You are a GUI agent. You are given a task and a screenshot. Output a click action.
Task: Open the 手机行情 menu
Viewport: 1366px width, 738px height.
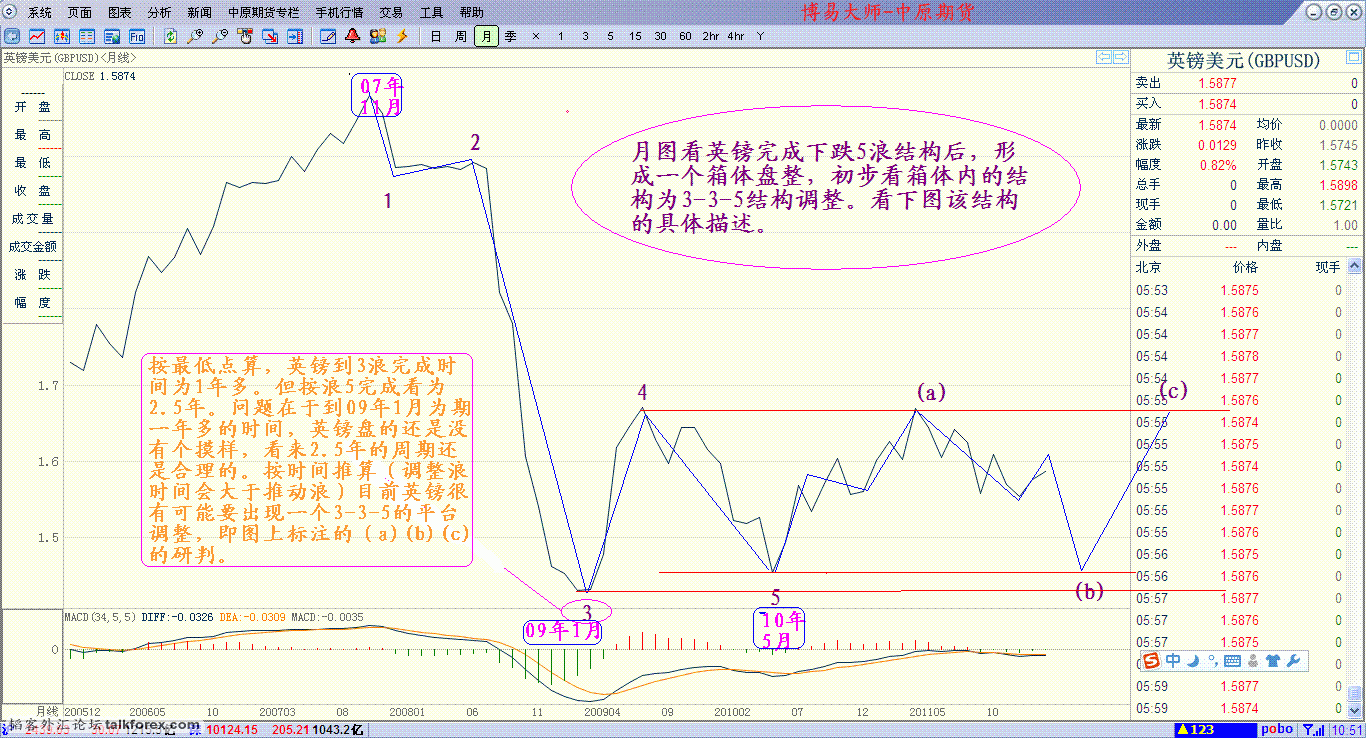339,13
